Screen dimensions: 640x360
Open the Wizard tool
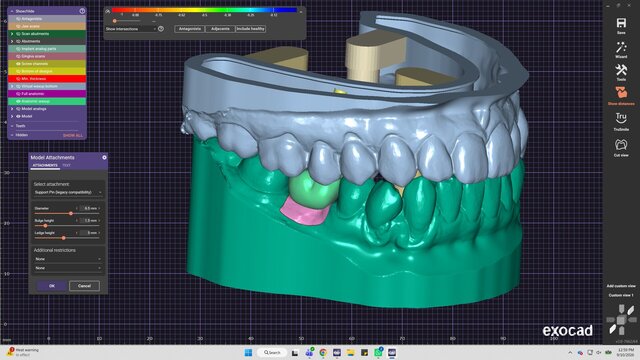pos(621,47)
